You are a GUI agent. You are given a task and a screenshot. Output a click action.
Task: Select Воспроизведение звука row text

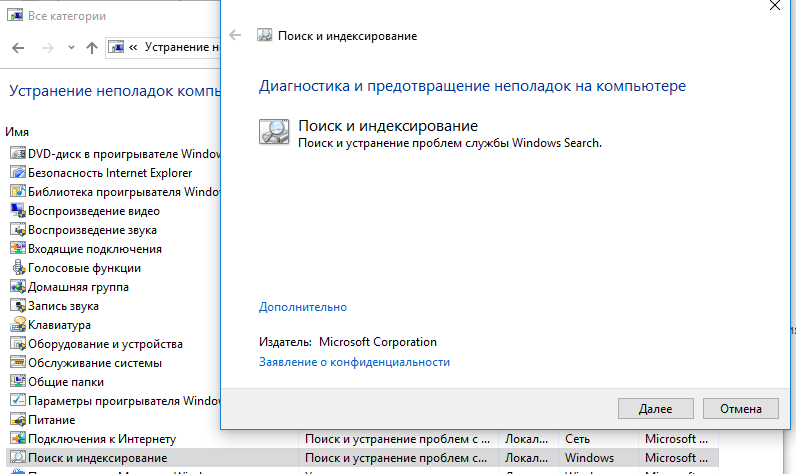(92, 230)
